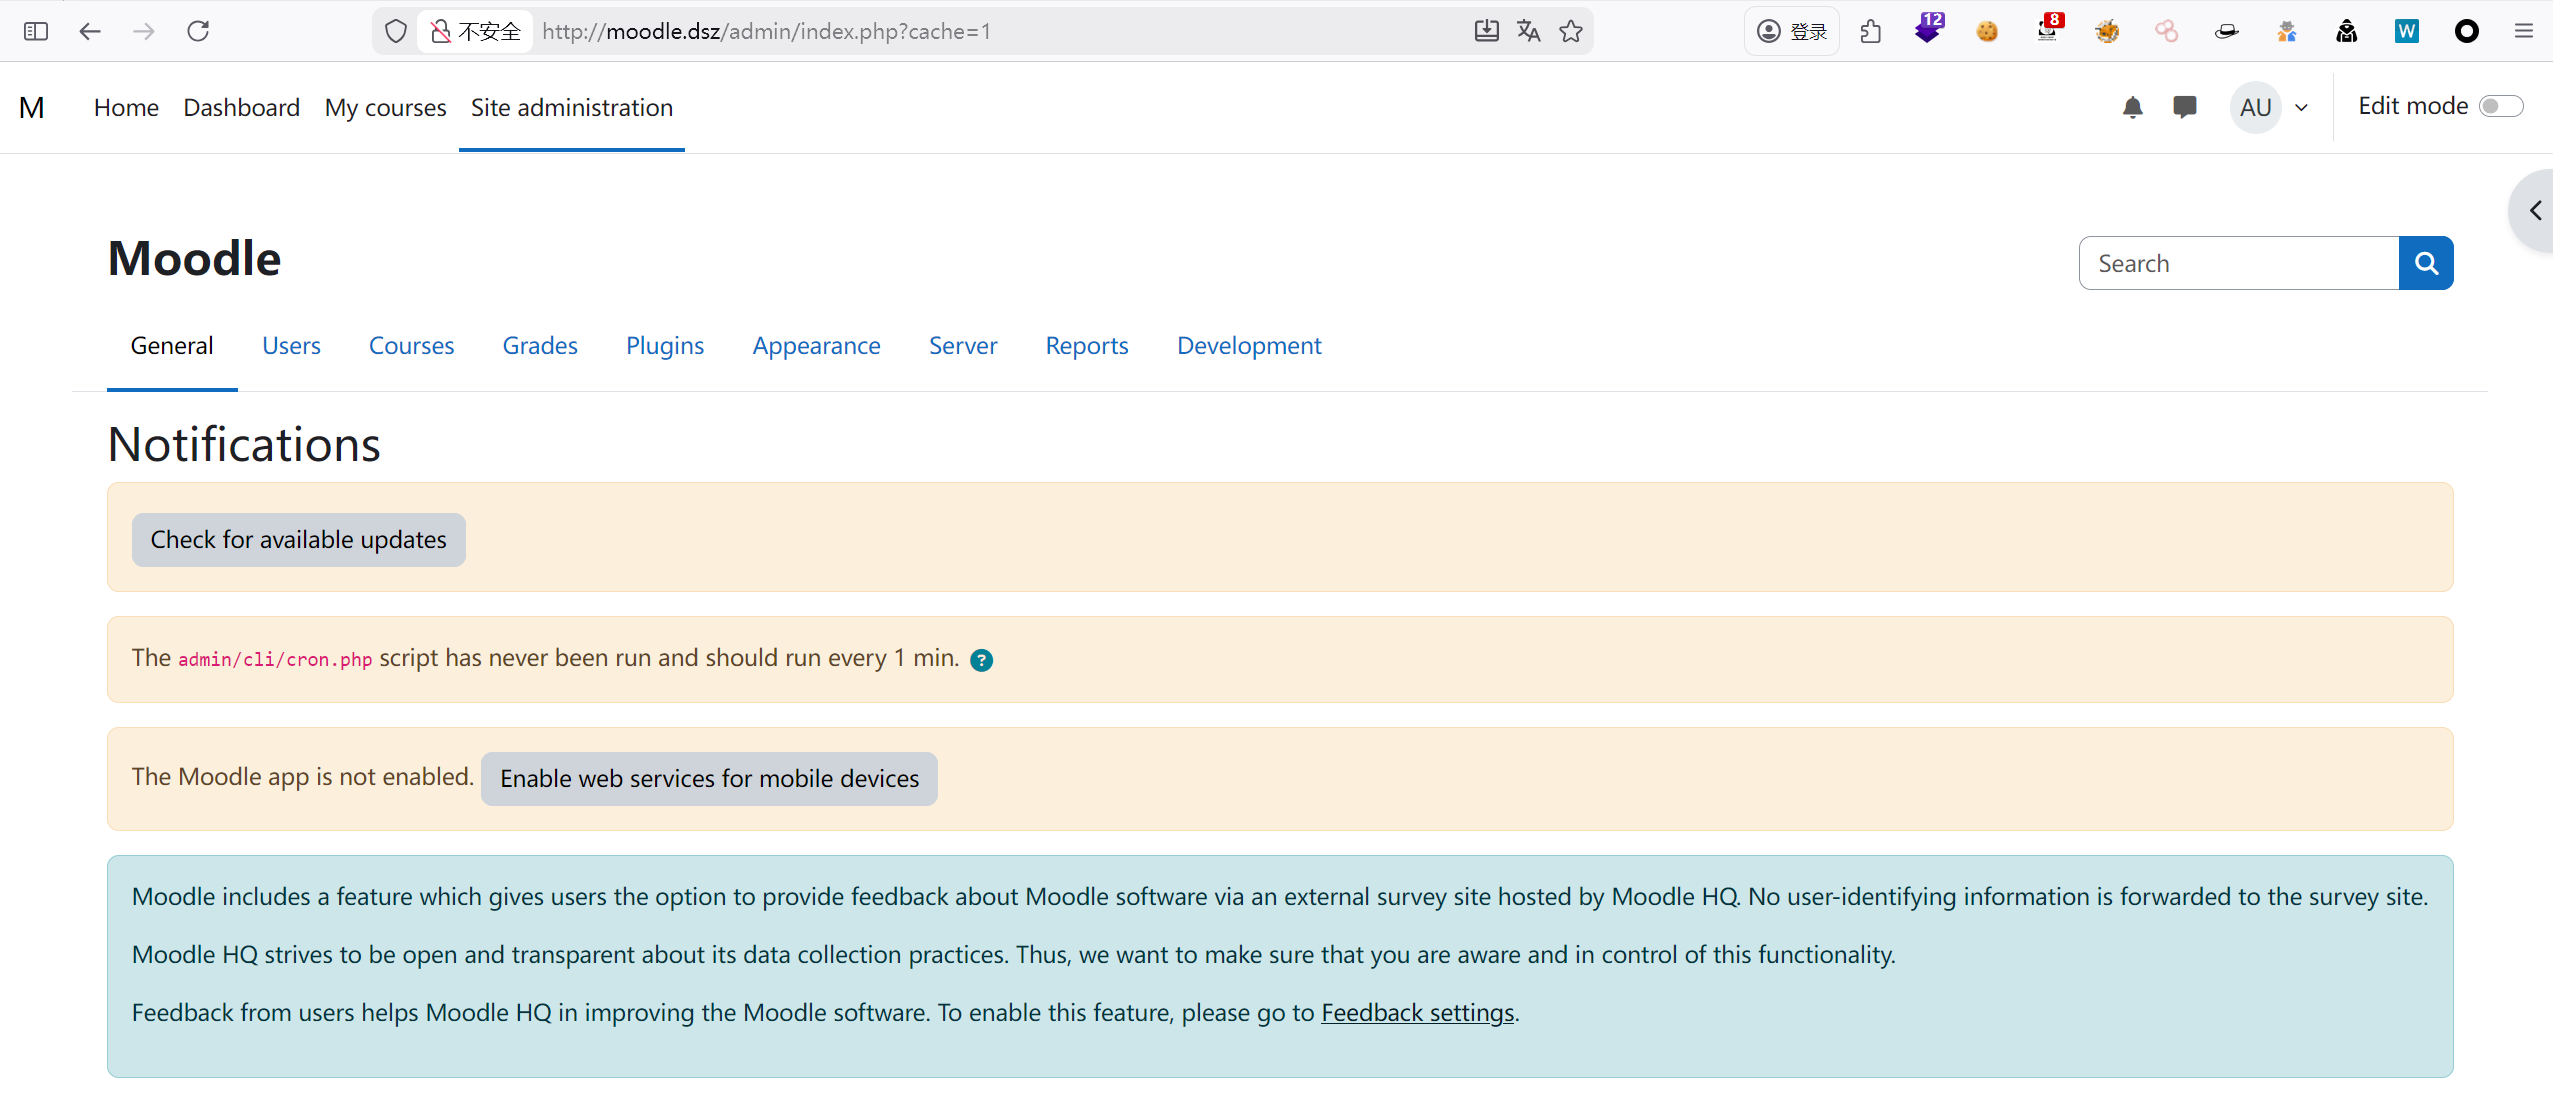Image resolution: width=2553 pixels, height=1102 pixels.
Task: Open the messaging drawer chat icon
Action: [2184, 107]
